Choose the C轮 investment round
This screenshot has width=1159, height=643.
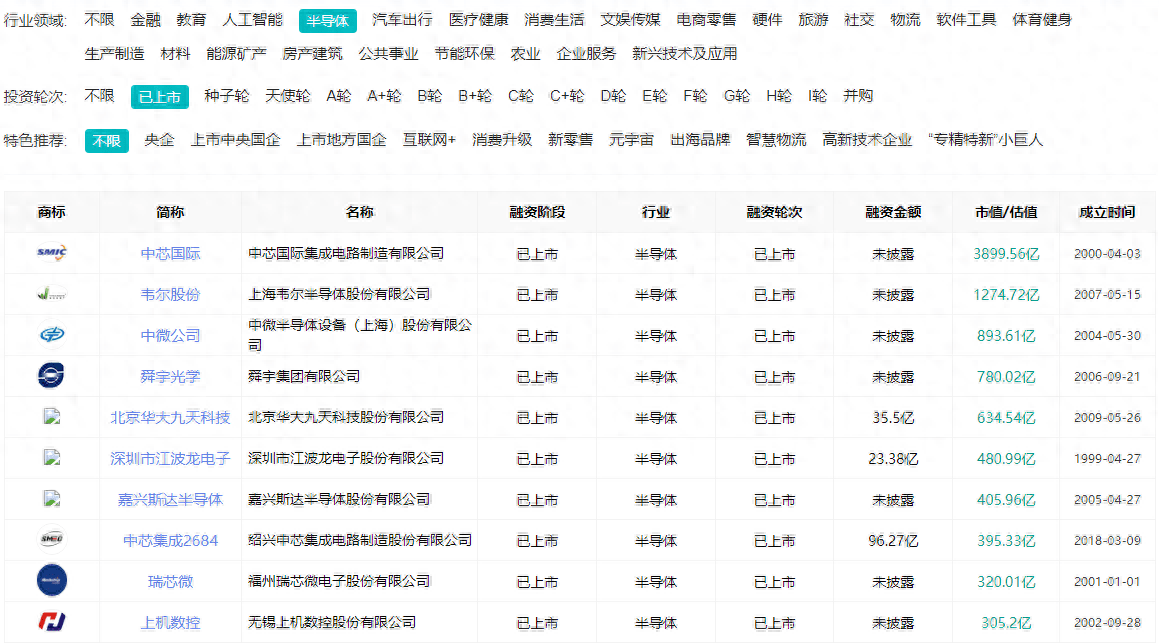[x=521, y=96]
